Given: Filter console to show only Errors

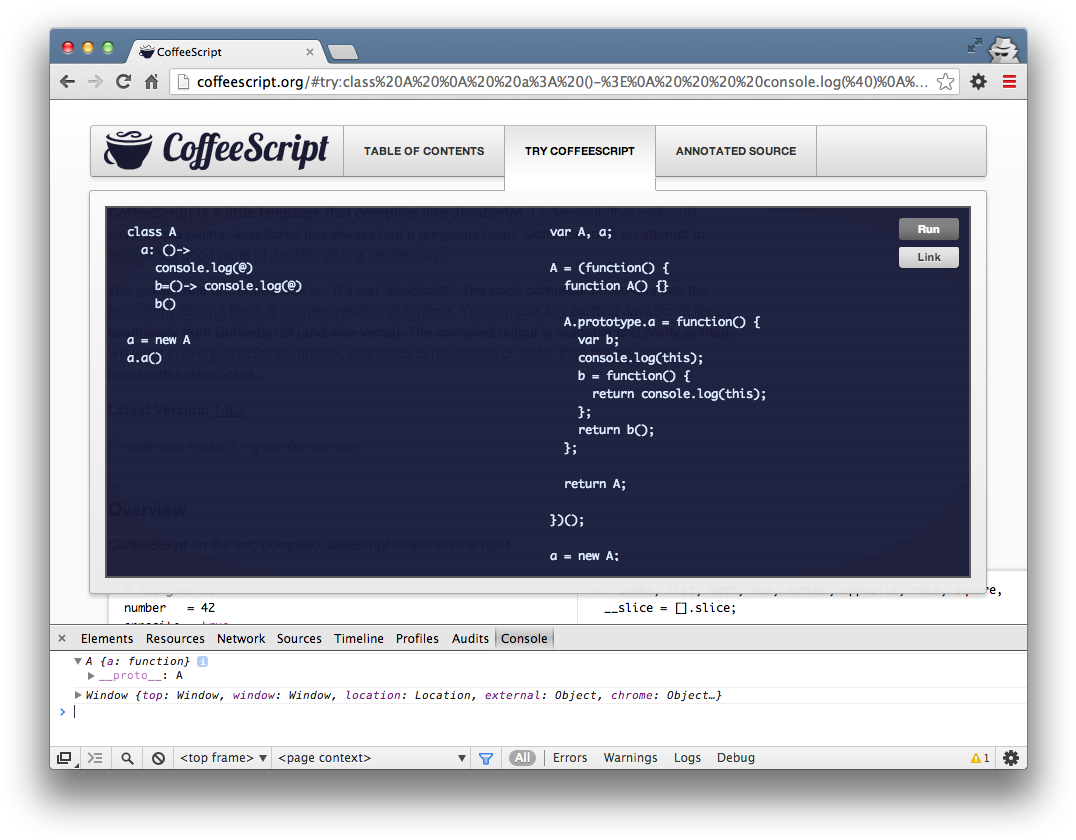Looking at the screenshot, I should [x=570, y=757].
